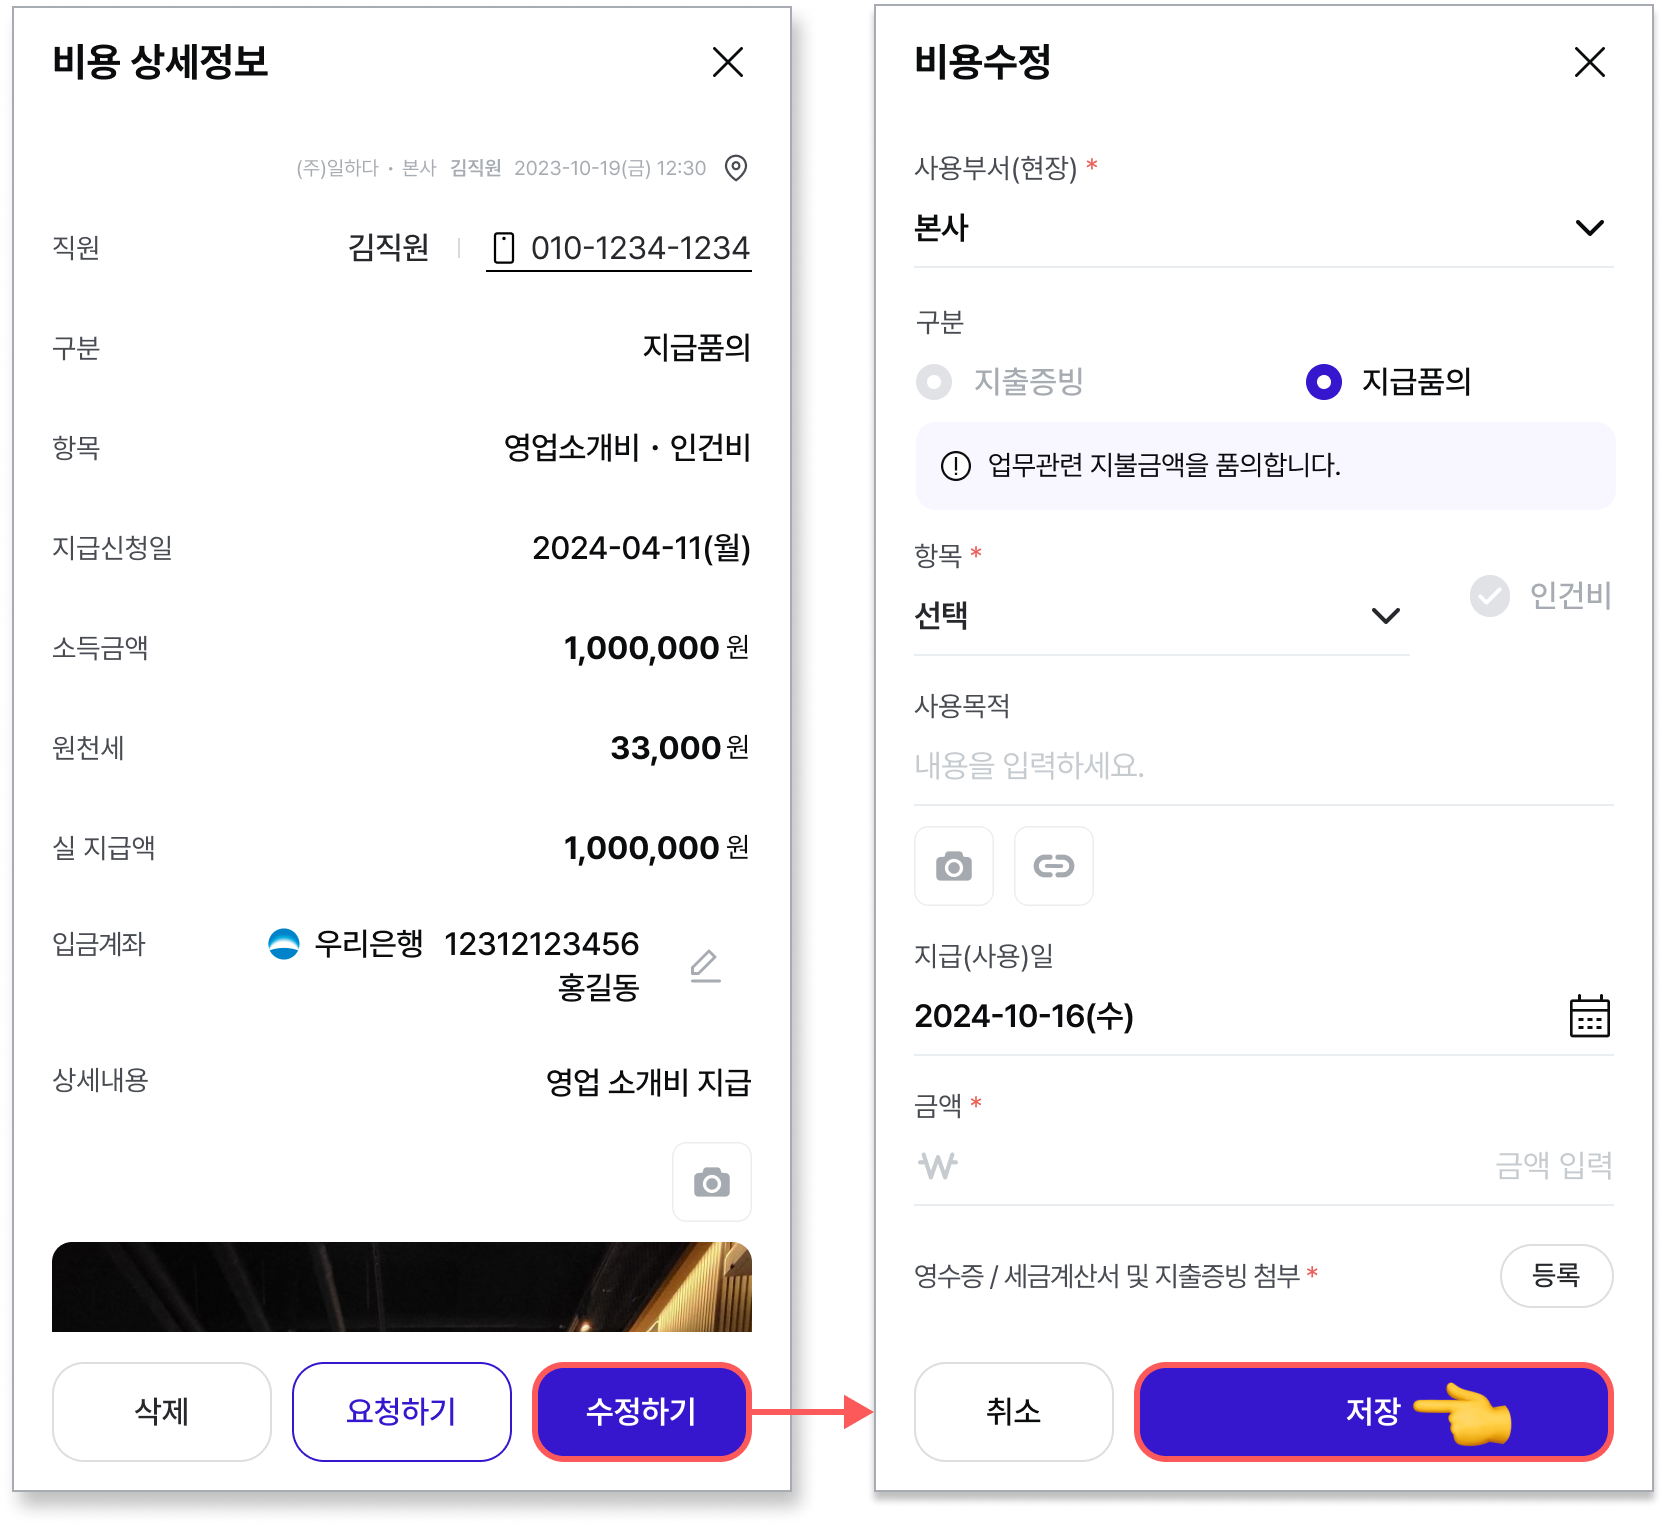Open the 항목 선택 dropdown
Image resolution: width=1662 pixels, height=1526 pixels.
(1162, 616)
